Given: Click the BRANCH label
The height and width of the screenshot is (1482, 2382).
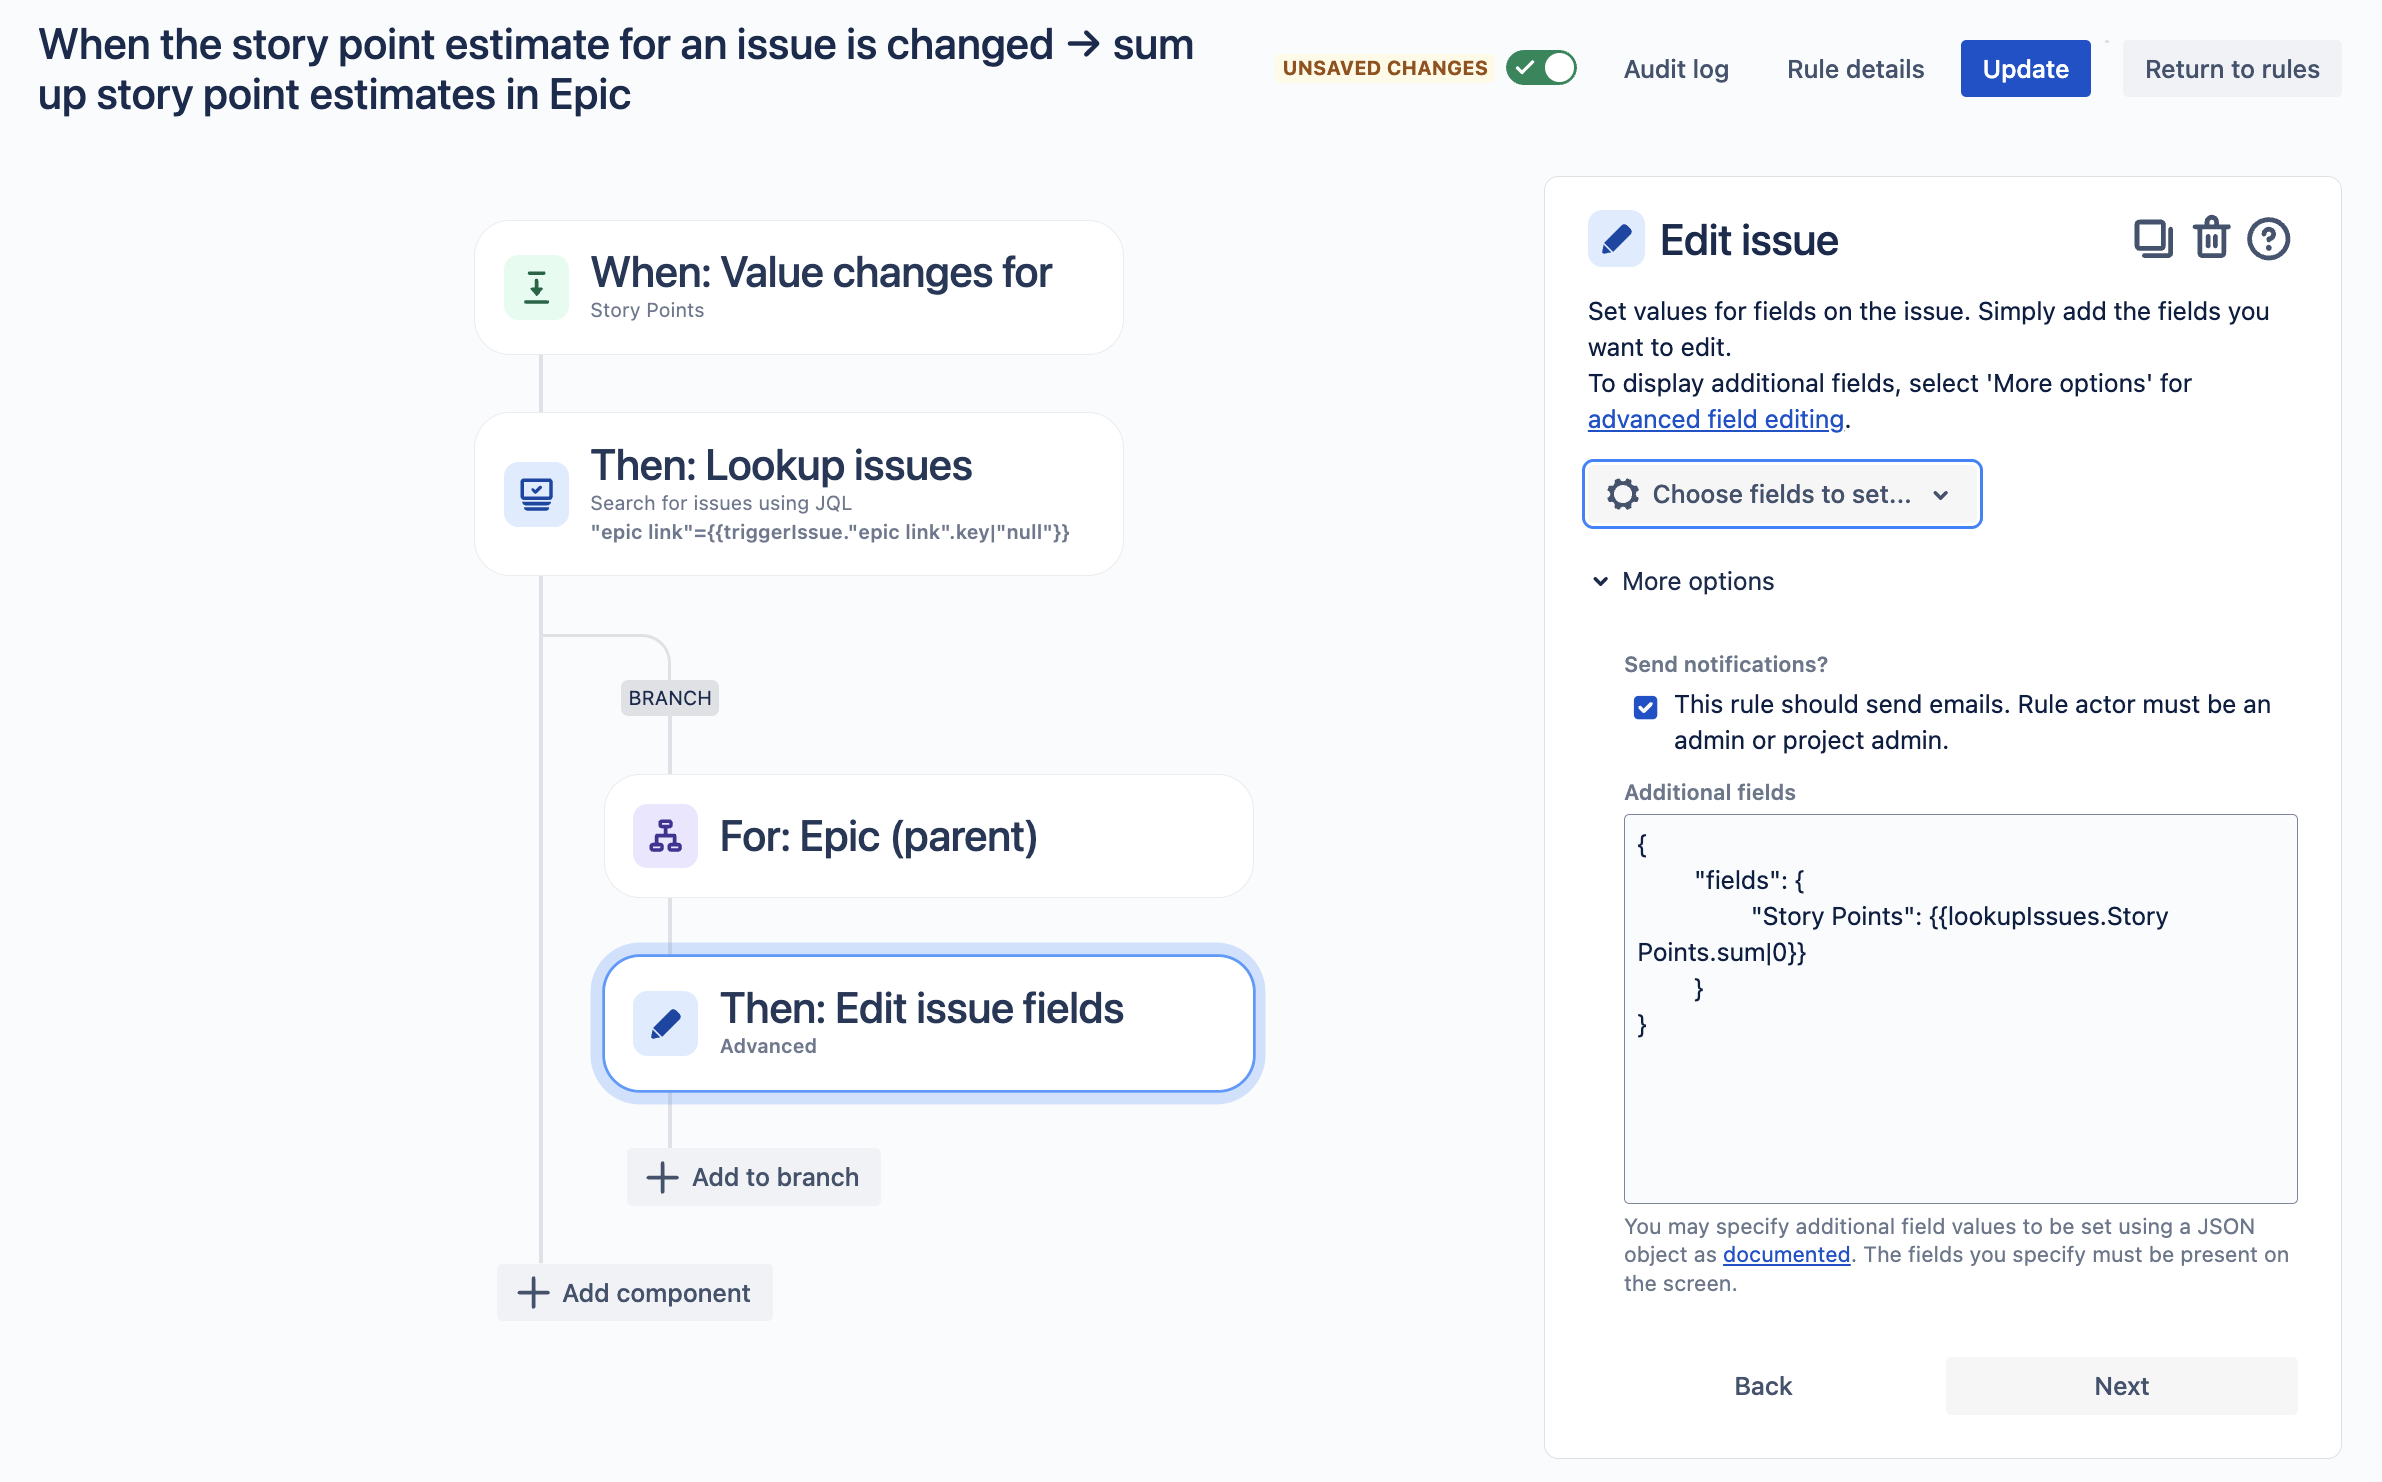Looking at the screenshot, I should click(670, 698).
